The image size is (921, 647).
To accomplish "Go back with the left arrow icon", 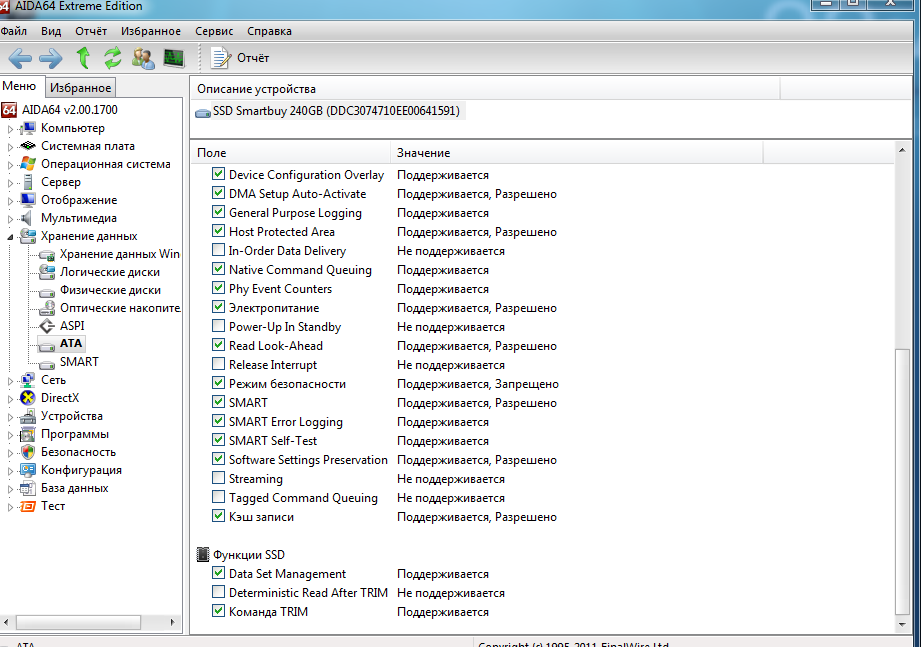I will (21, 58).
